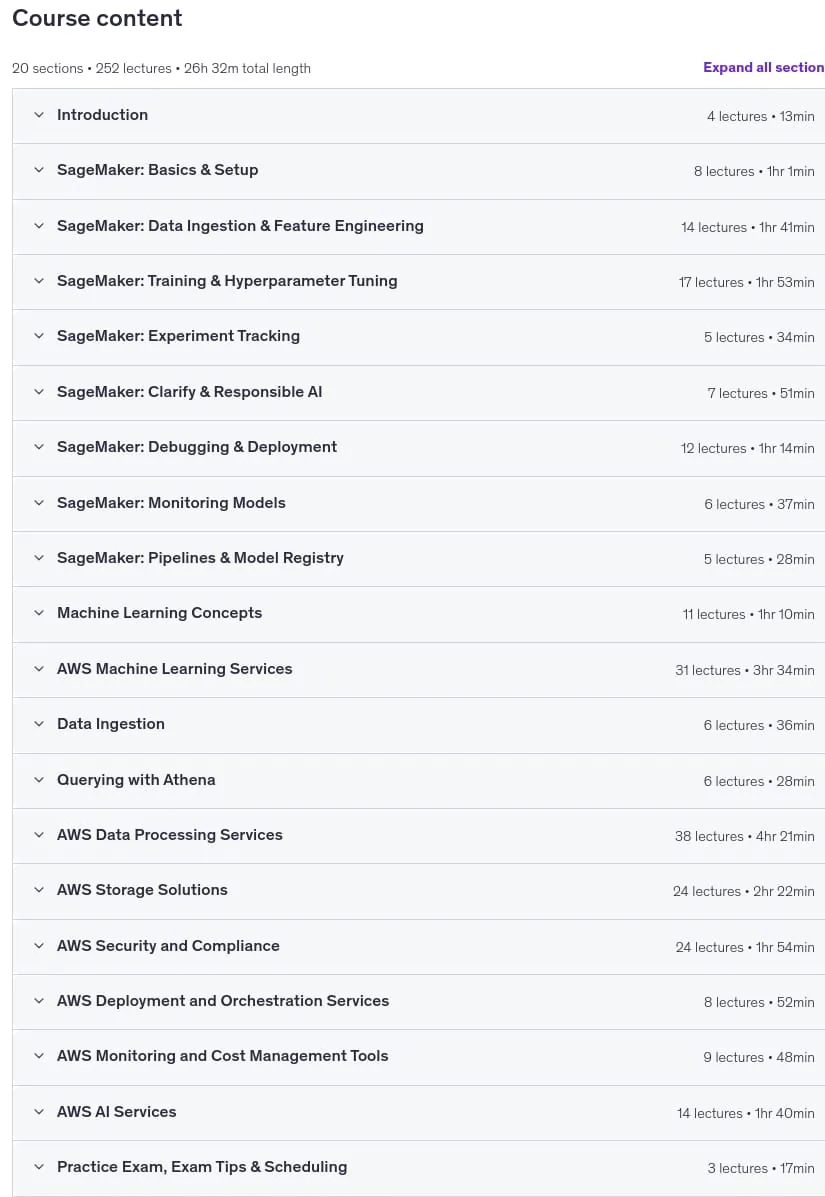Image resolution: width=825 pixels, height=1197 pixels.
Task: Expand SageMaker: Basics & Setup chevron
Action: pyautogui.click(x=39, y=170)
